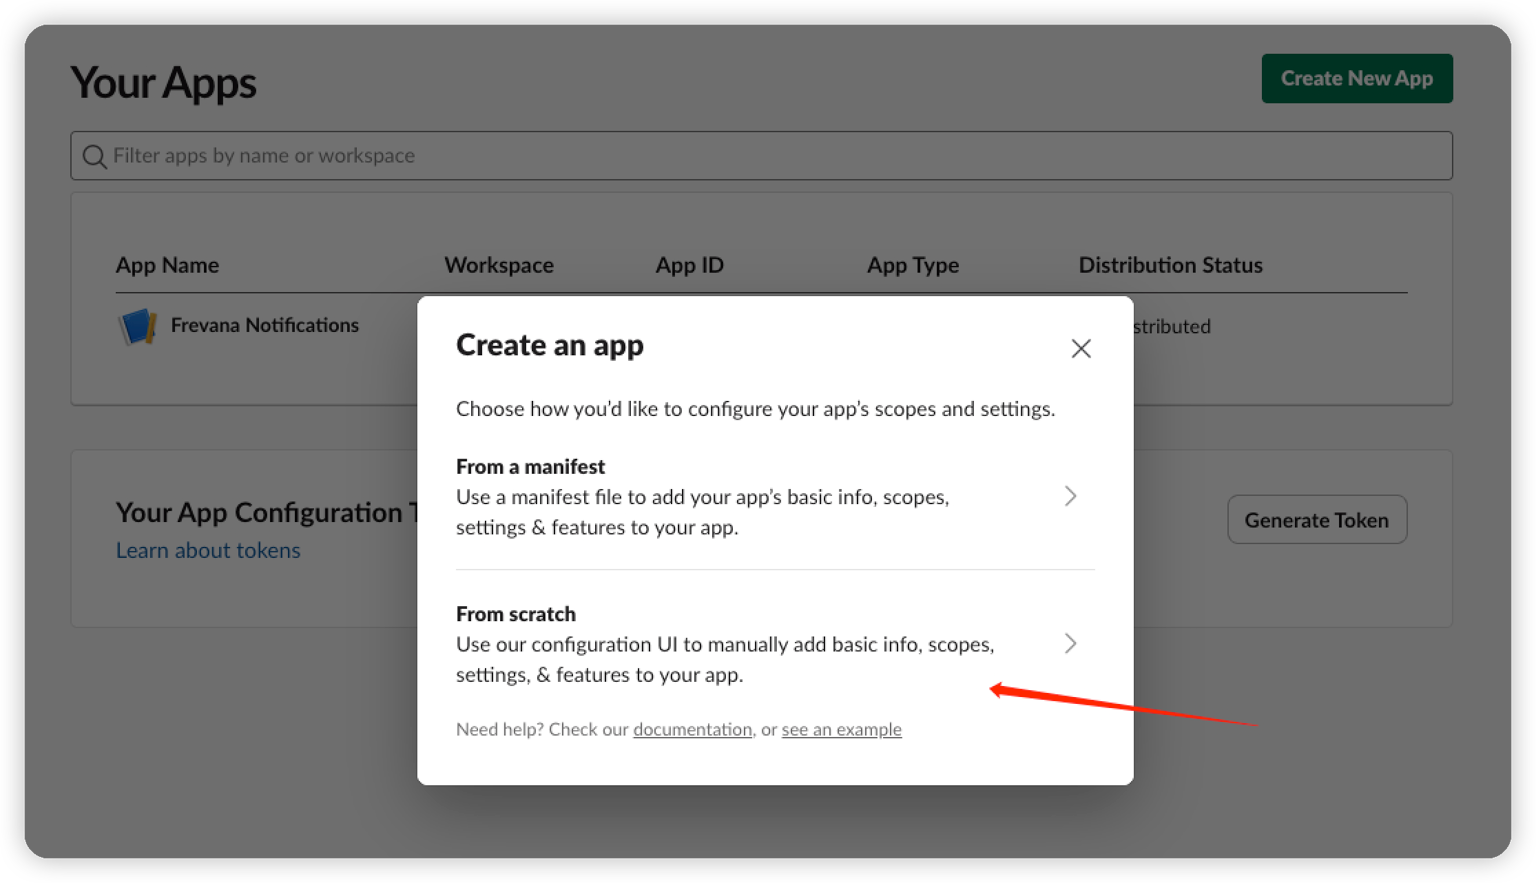Close the Create an app dialog
Viewport: 1536px width, 883px height.
(x=1080, y=349)
